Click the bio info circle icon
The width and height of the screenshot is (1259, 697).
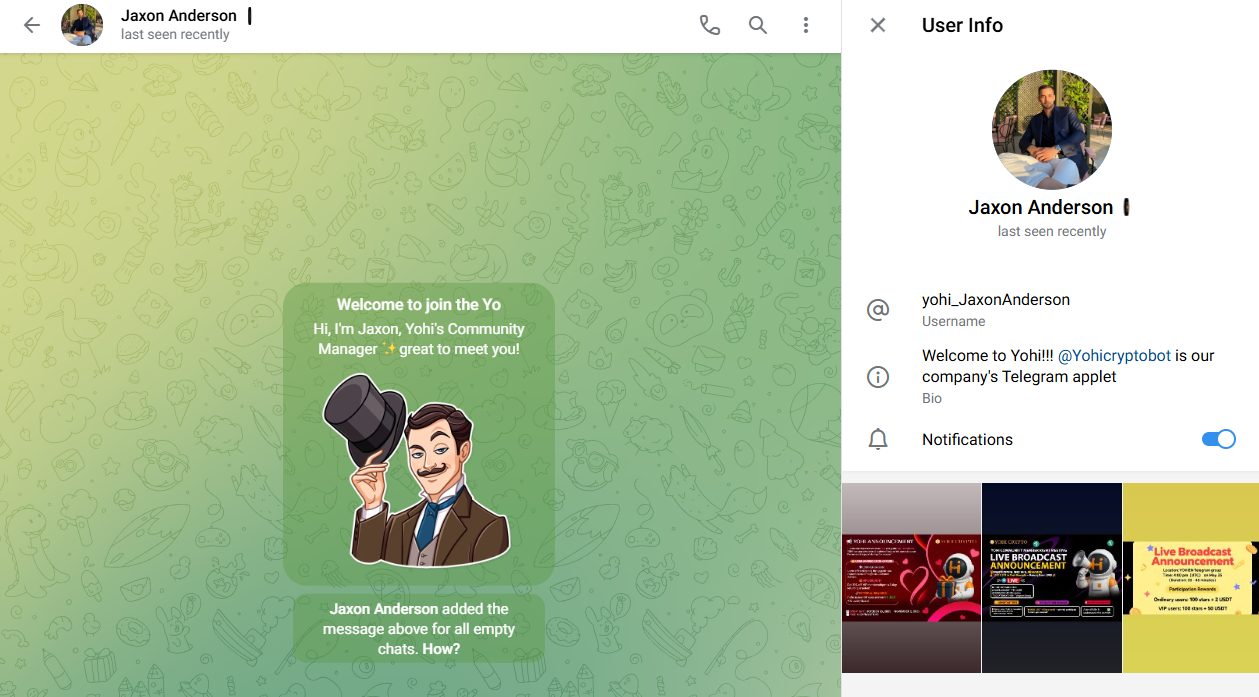point(878,377)
